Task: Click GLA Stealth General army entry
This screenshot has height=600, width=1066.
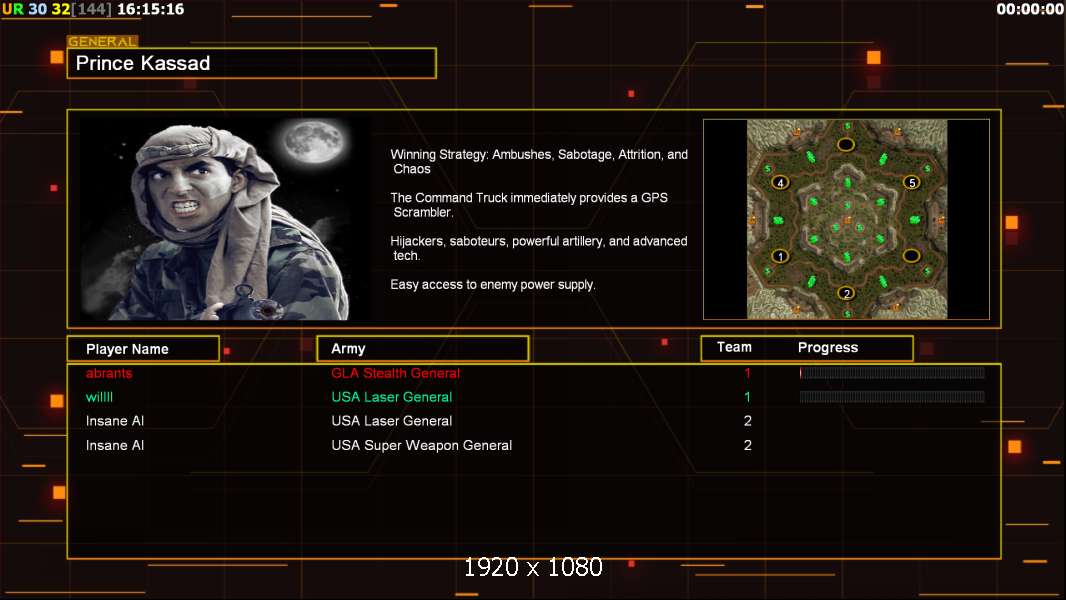Action: (x=395, y=373)
